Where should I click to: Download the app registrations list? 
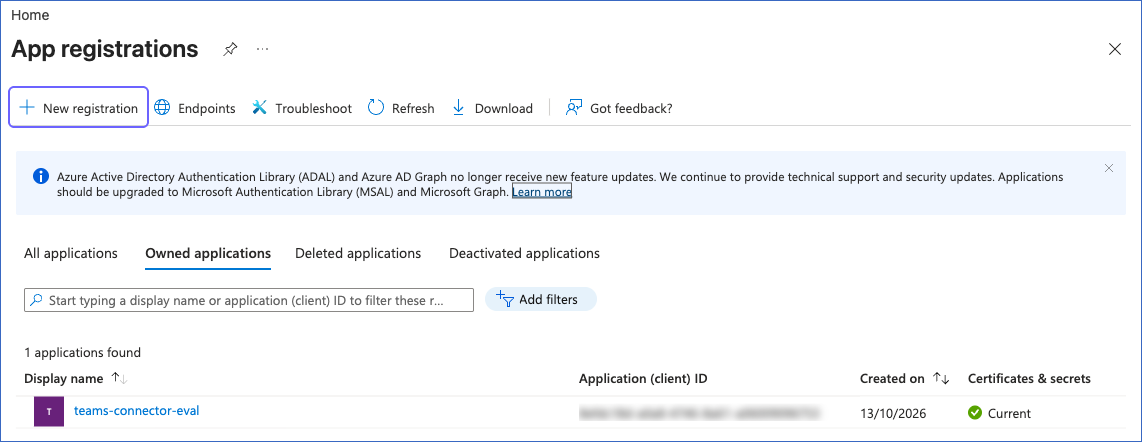(x=492, y=108)
